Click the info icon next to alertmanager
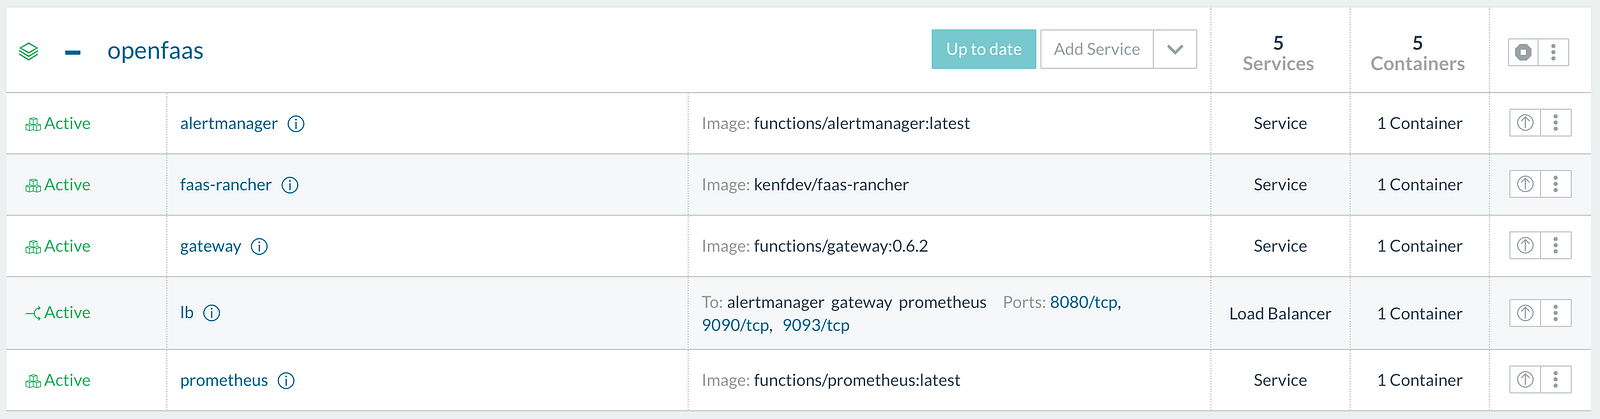Viewport: 1600px width, 419px height. click(x=296, y=124)
